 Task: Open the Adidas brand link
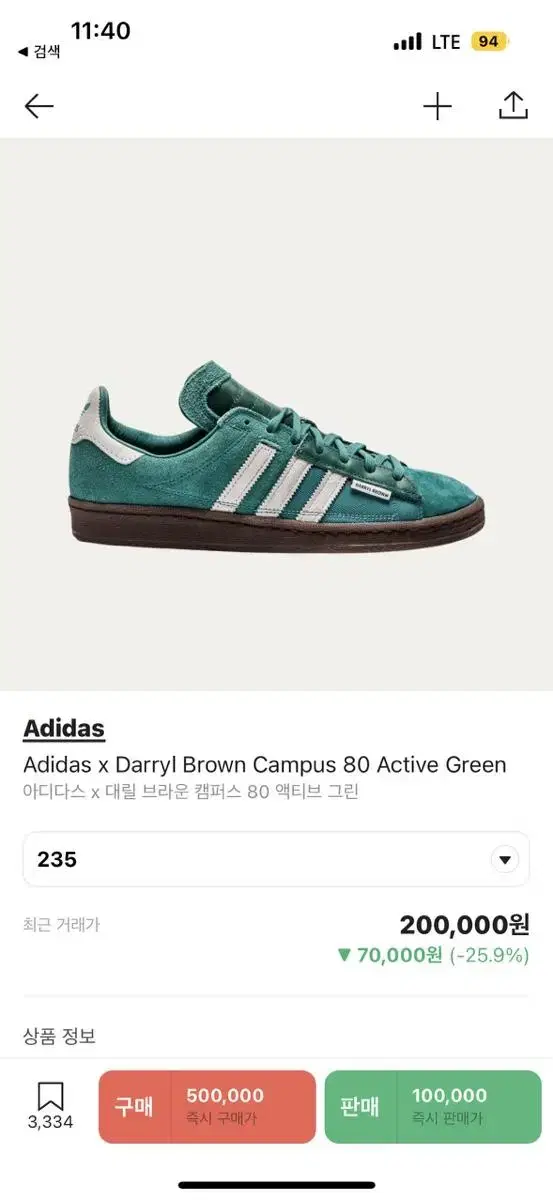(64, 728)
